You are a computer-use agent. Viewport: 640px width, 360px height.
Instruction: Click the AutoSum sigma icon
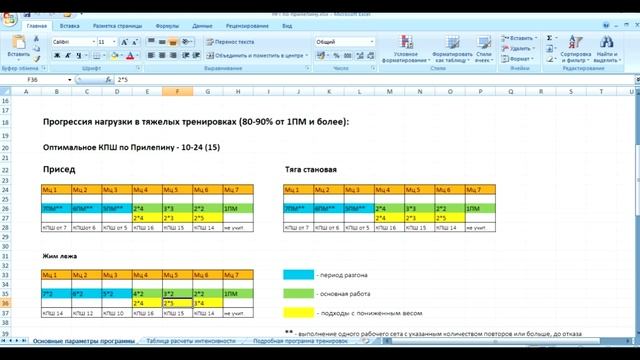(549, 38)
